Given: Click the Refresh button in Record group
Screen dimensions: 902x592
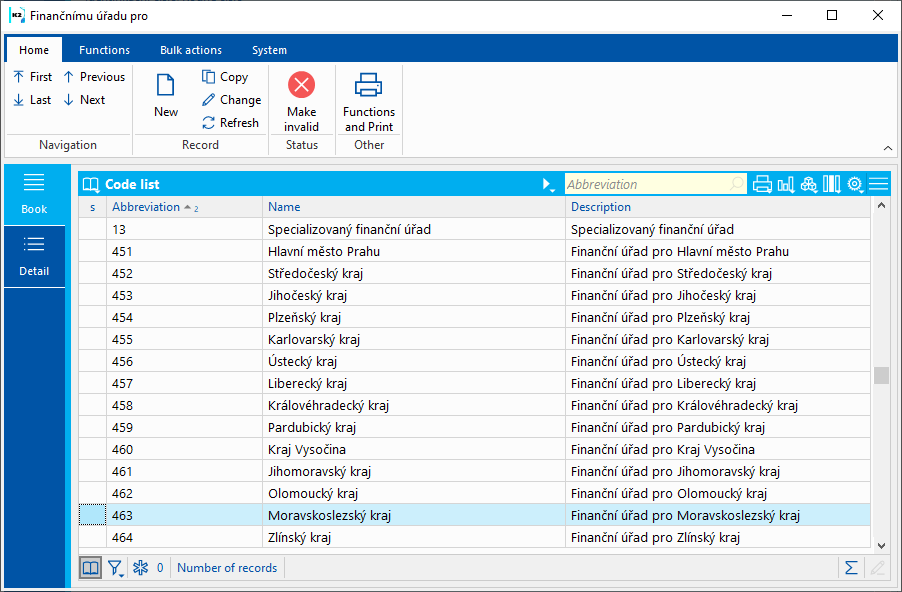Looking at the screenshot, I should [x=231, y=123].
